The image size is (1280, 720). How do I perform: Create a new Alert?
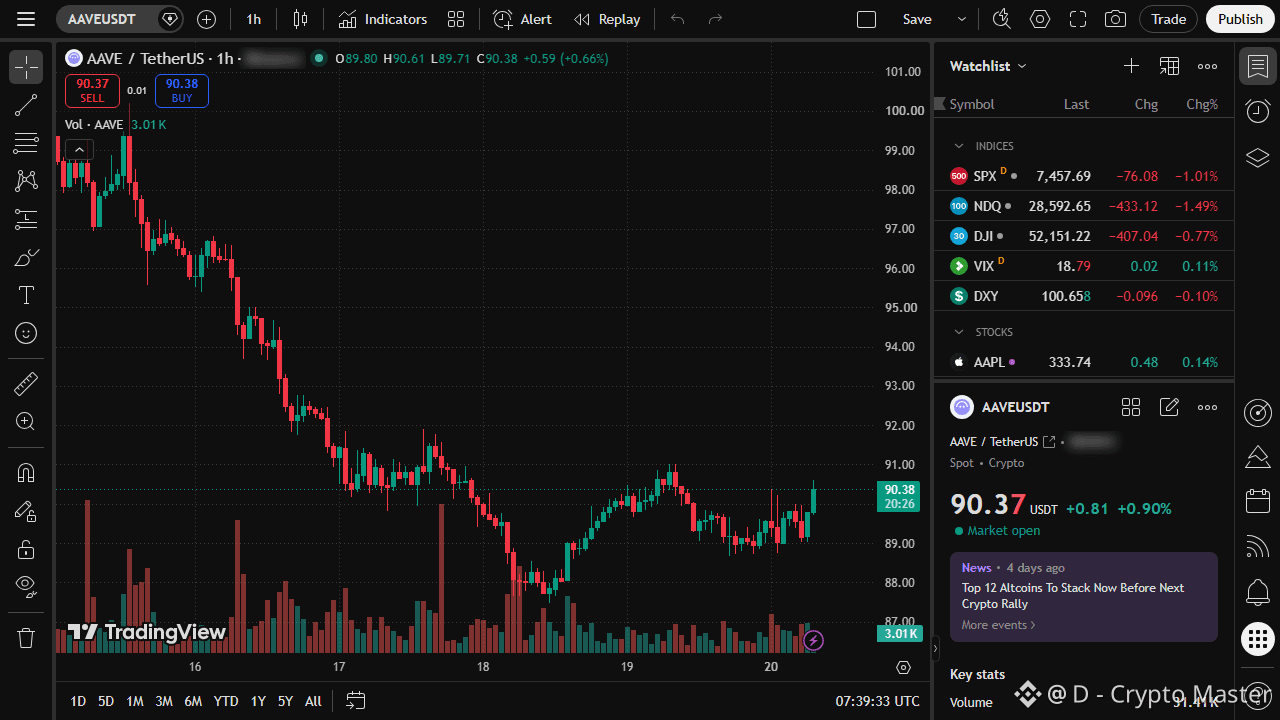(522, 19)
